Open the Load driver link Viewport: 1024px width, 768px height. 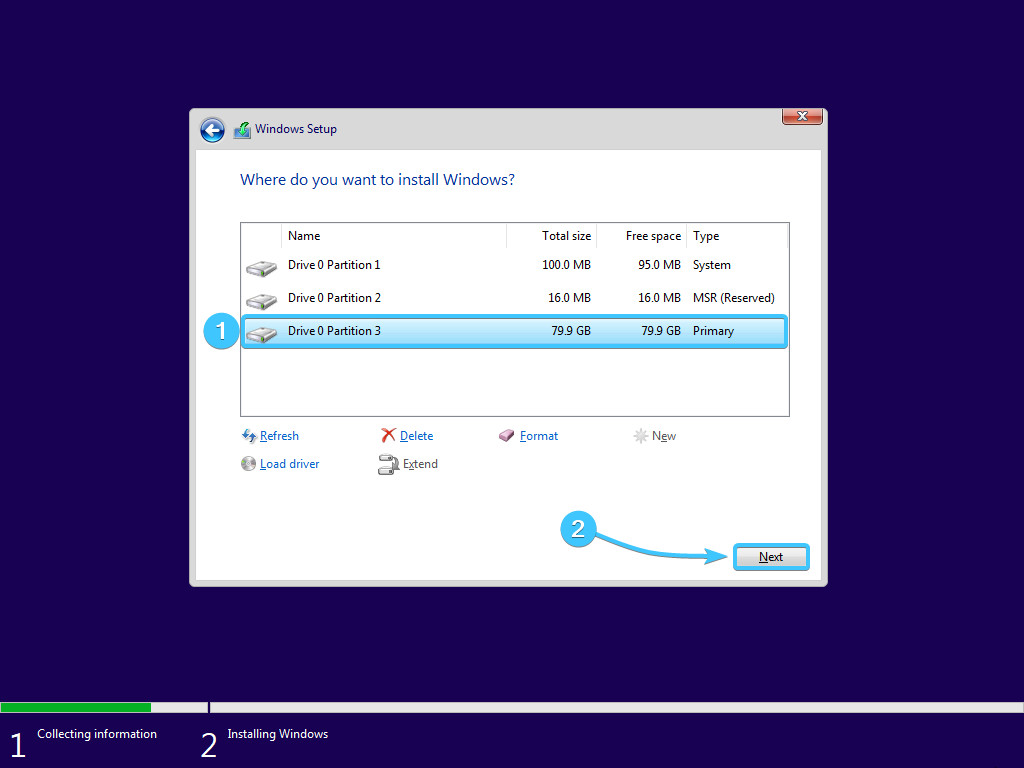click(x=289, y=464)
